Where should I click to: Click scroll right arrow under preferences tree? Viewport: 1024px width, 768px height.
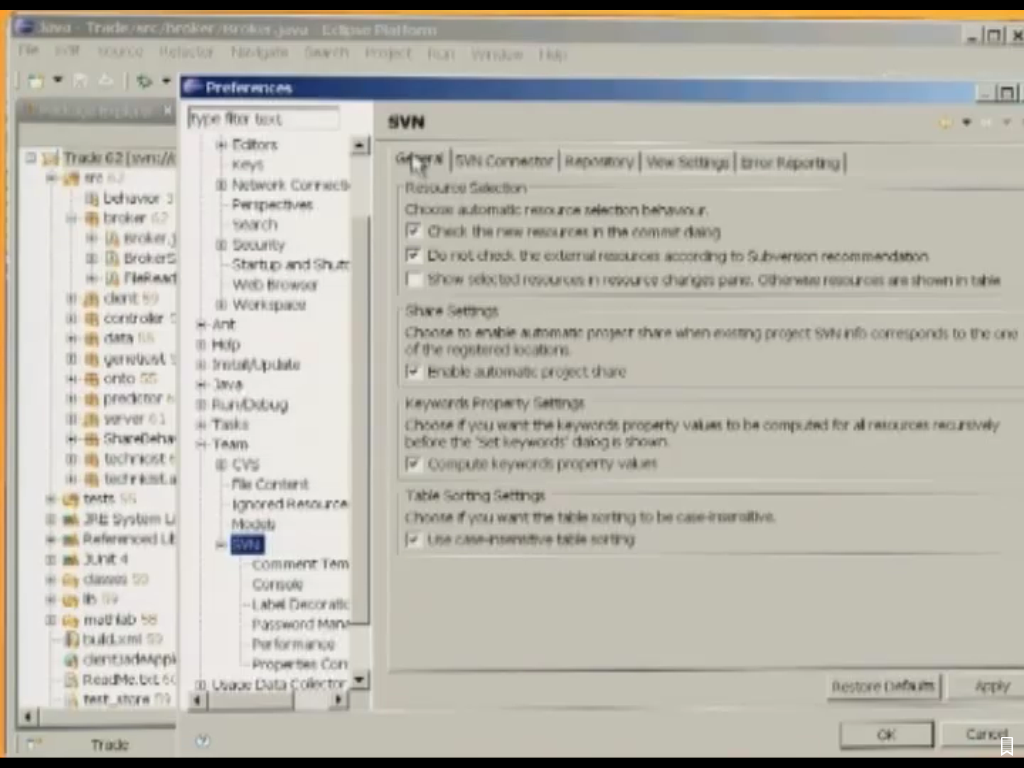(338, 700)
